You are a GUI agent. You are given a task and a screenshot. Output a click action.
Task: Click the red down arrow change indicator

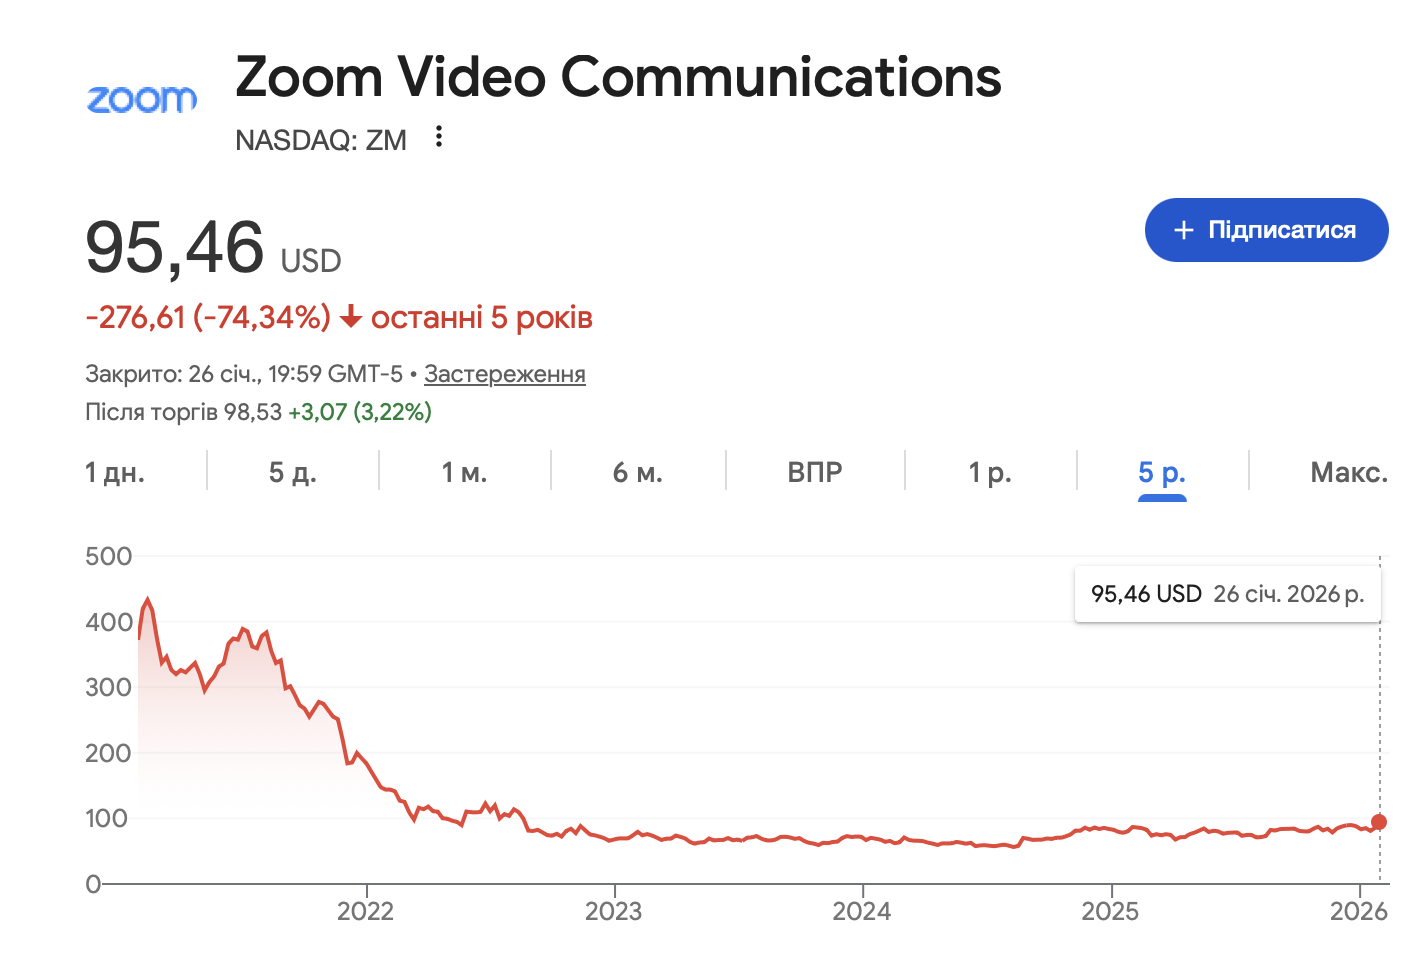click(x=350, y=318)
